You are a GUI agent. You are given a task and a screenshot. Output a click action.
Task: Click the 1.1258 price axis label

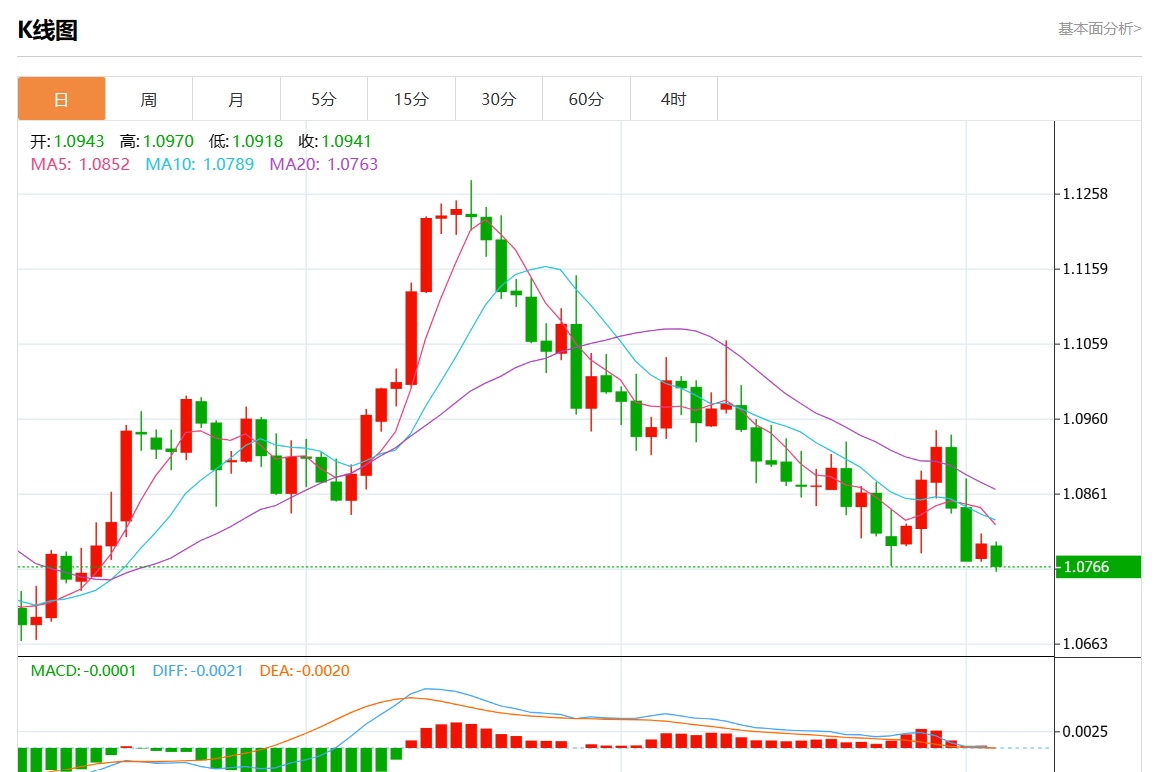pyautogui.click(x=1085, y=194)
